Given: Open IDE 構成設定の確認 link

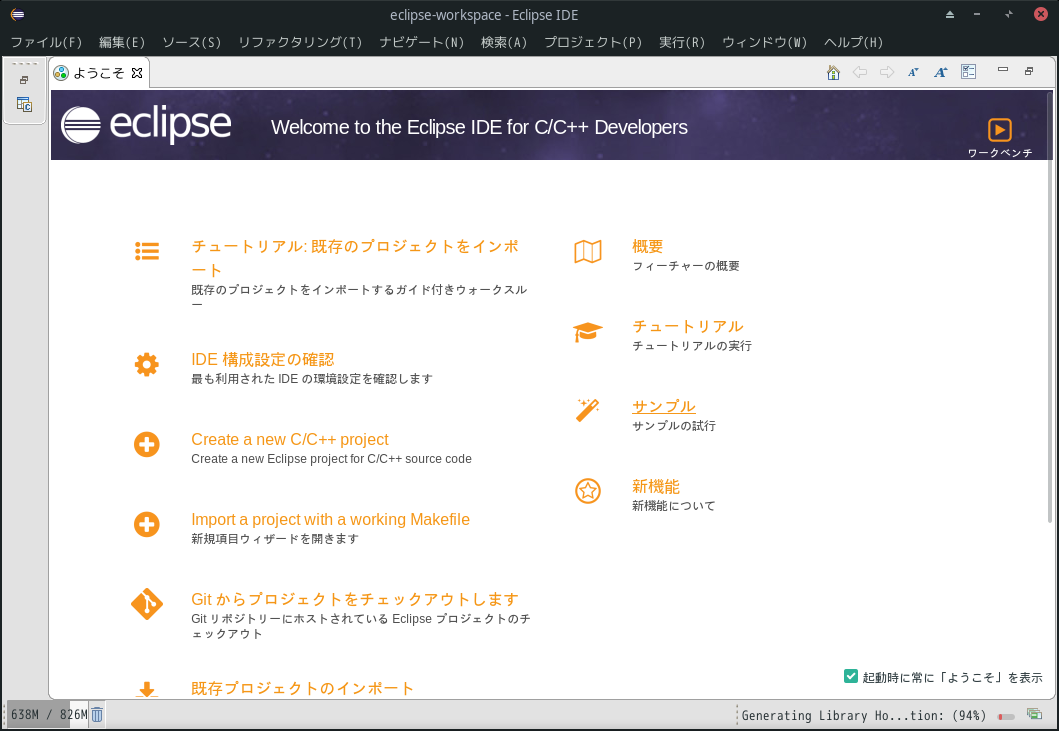Looking at the screenshot, I should [x=263, y=359].
